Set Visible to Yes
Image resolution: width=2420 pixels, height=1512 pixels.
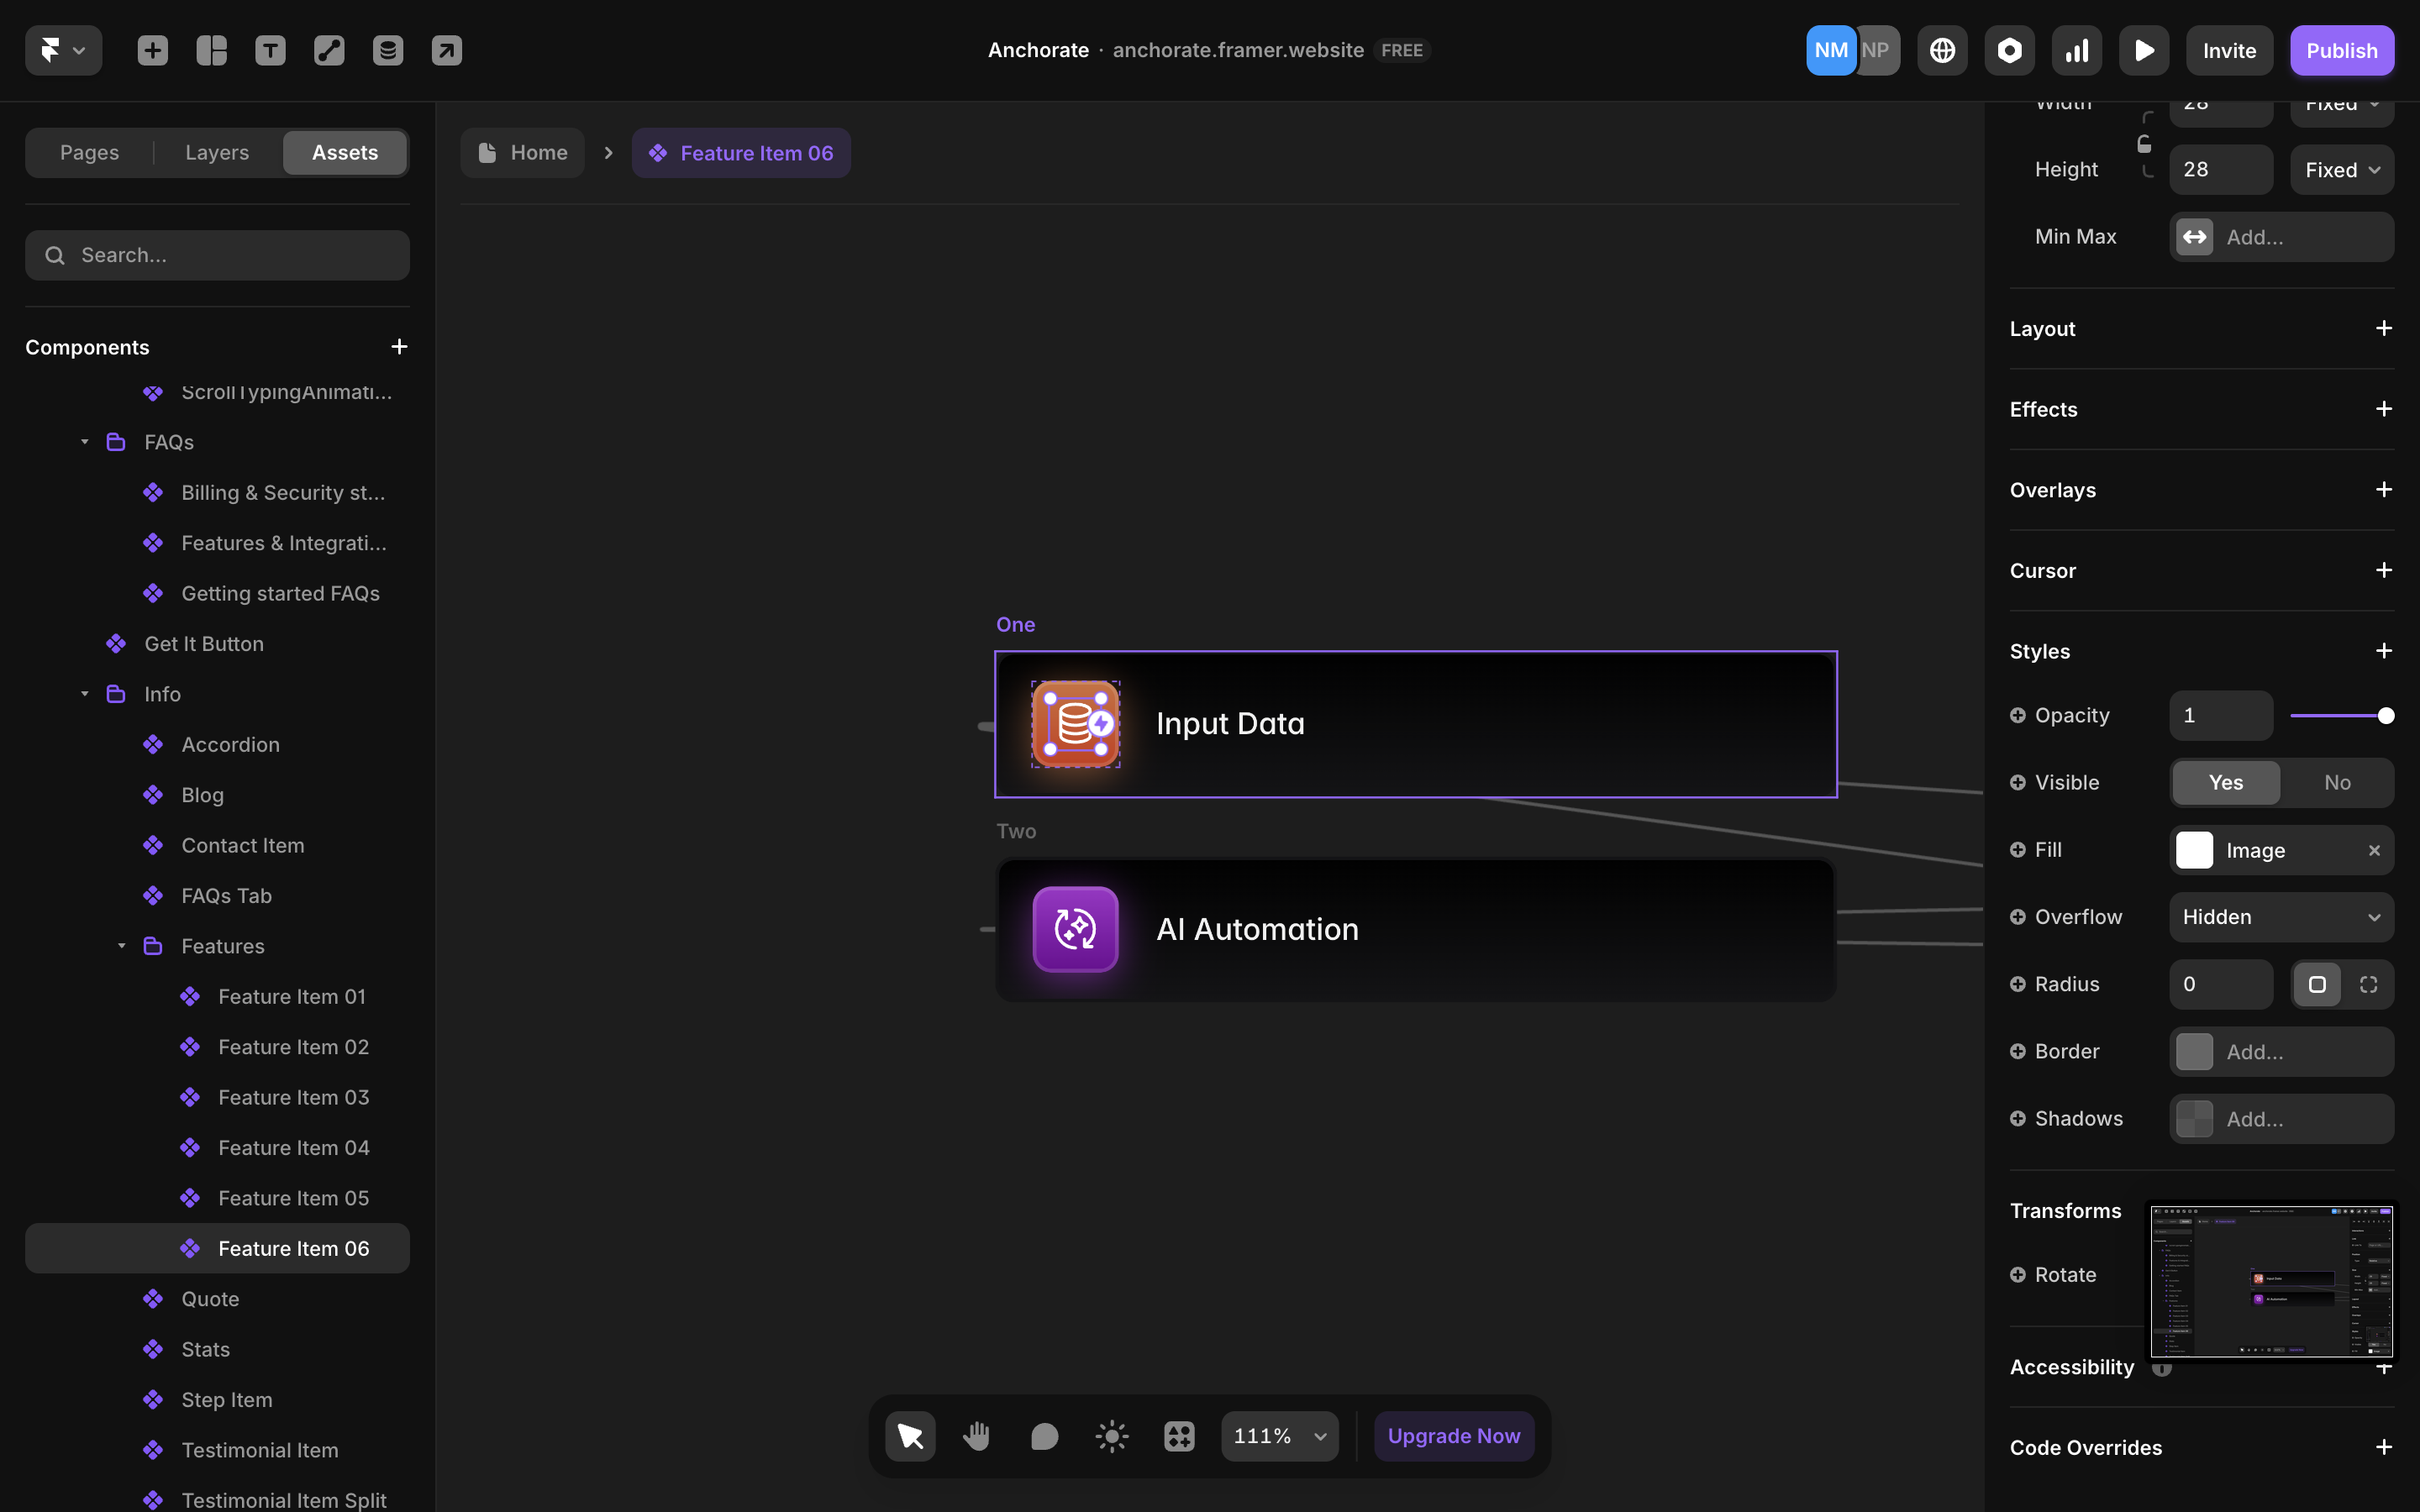(x=2225, y=783)
